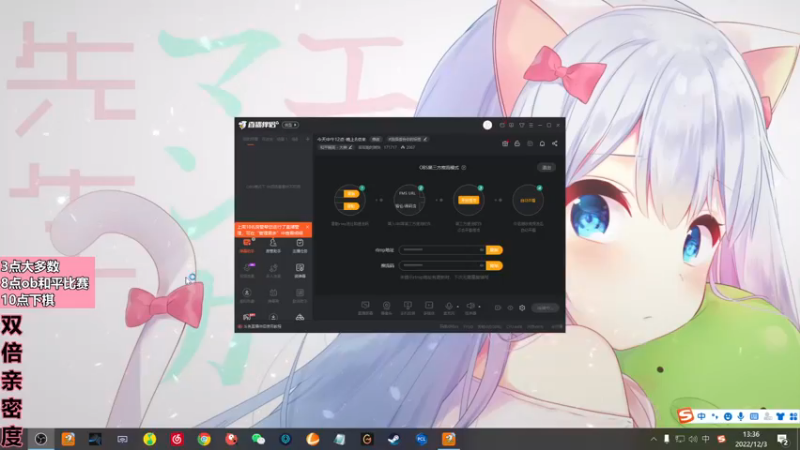Image resolution: width=800 pixels, height=450 pixels.
Task: Click inside the rtmp address field
Action: coord(442,250)
